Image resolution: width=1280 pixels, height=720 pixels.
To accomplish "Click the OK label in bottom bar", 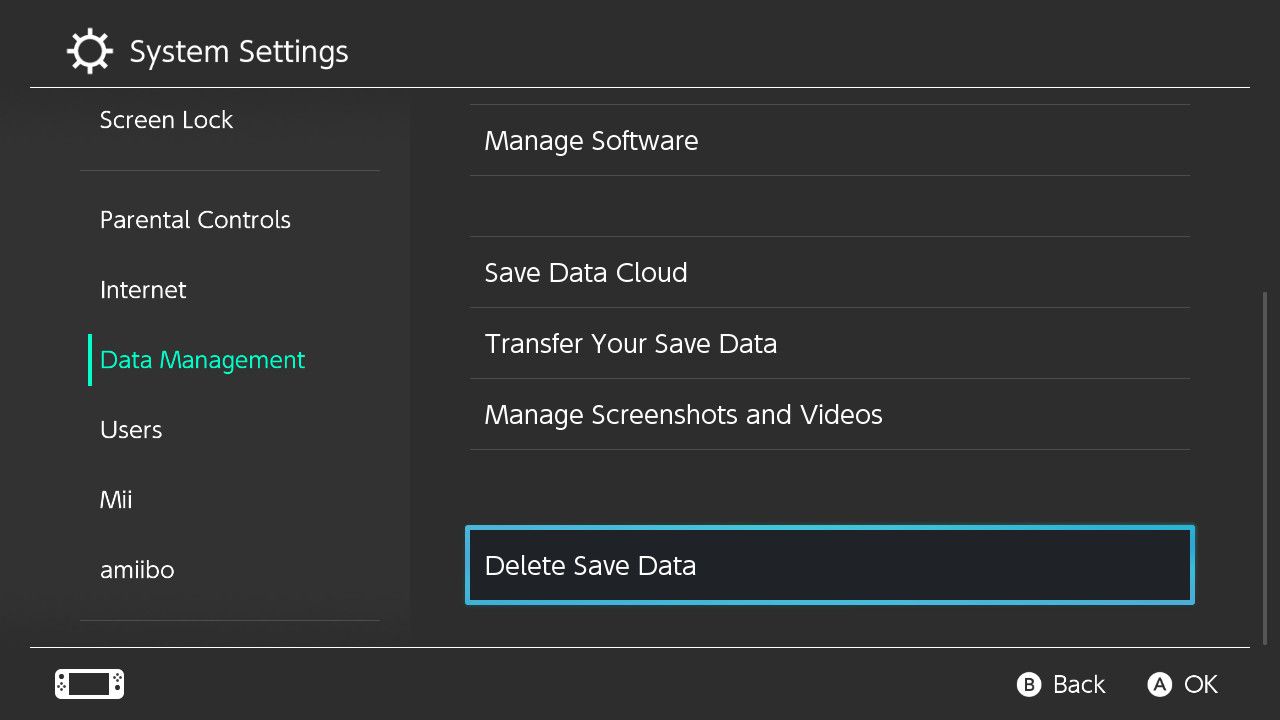I will [x=1200, y=684].
